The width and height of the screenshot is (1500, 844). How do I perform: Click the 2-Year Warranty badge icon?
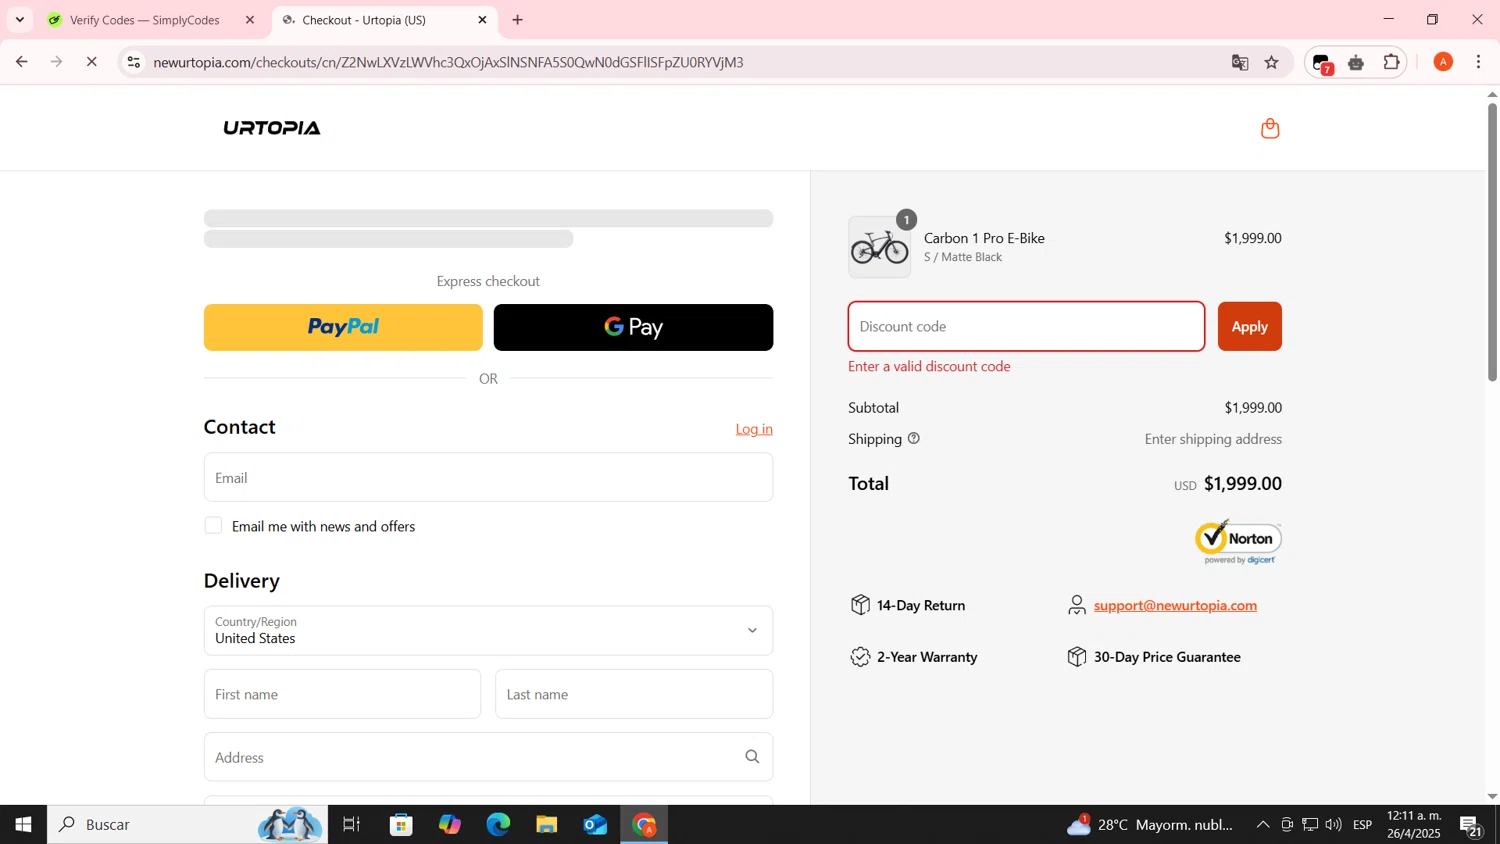point(860,657)
